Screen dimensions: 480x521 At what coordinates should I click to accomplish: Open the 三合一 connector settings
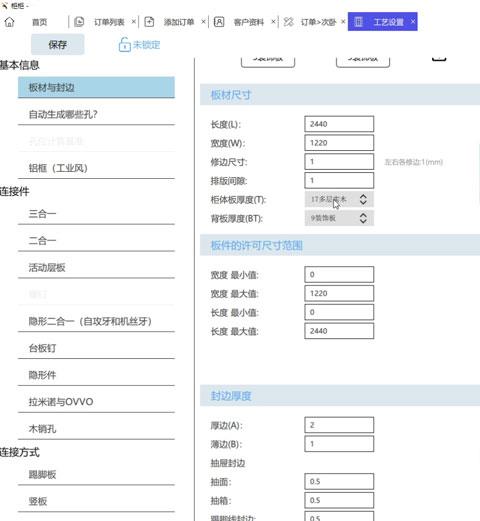click(x=96, y=214)
